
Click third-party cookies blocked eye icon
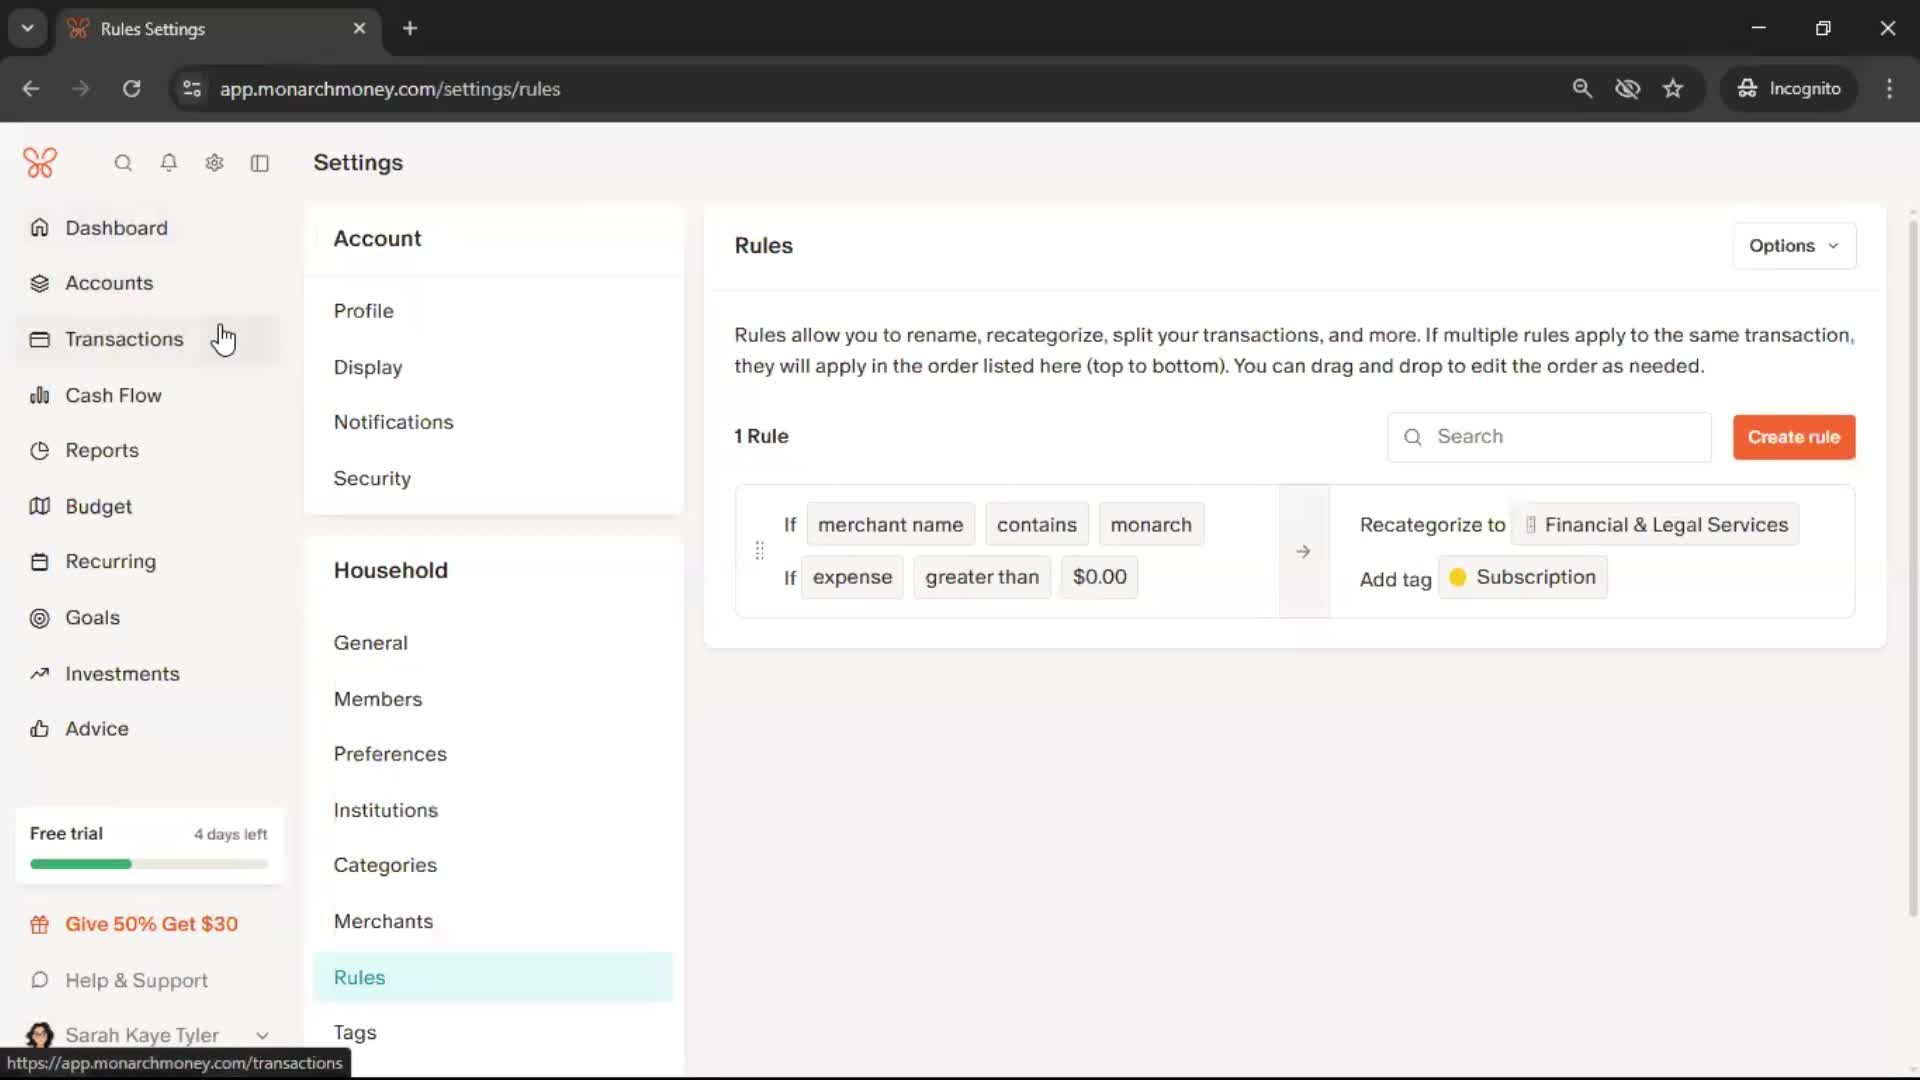pos(1627,89)
